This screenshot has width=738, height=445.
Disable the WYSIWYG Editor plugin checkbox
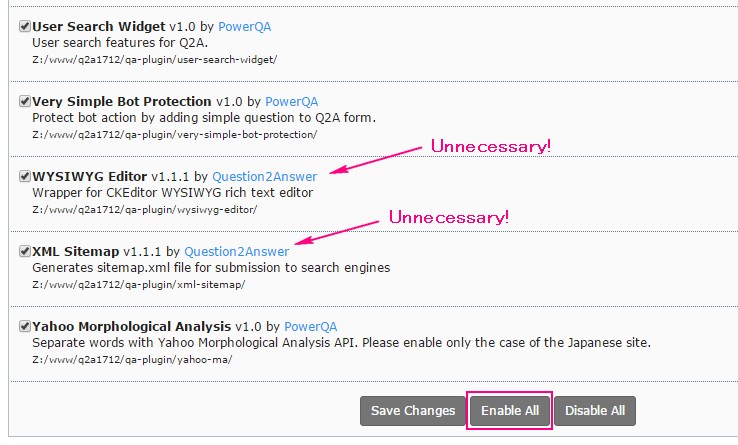pos(25,176)
